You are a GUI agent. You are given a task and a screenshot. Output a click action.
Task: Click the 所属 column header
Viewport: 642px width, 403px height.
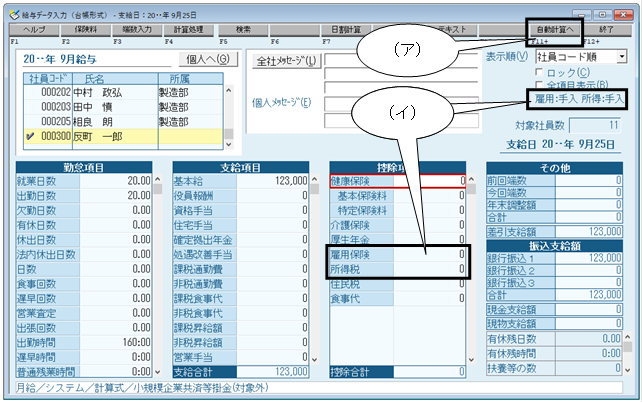[x=191, y=79]
